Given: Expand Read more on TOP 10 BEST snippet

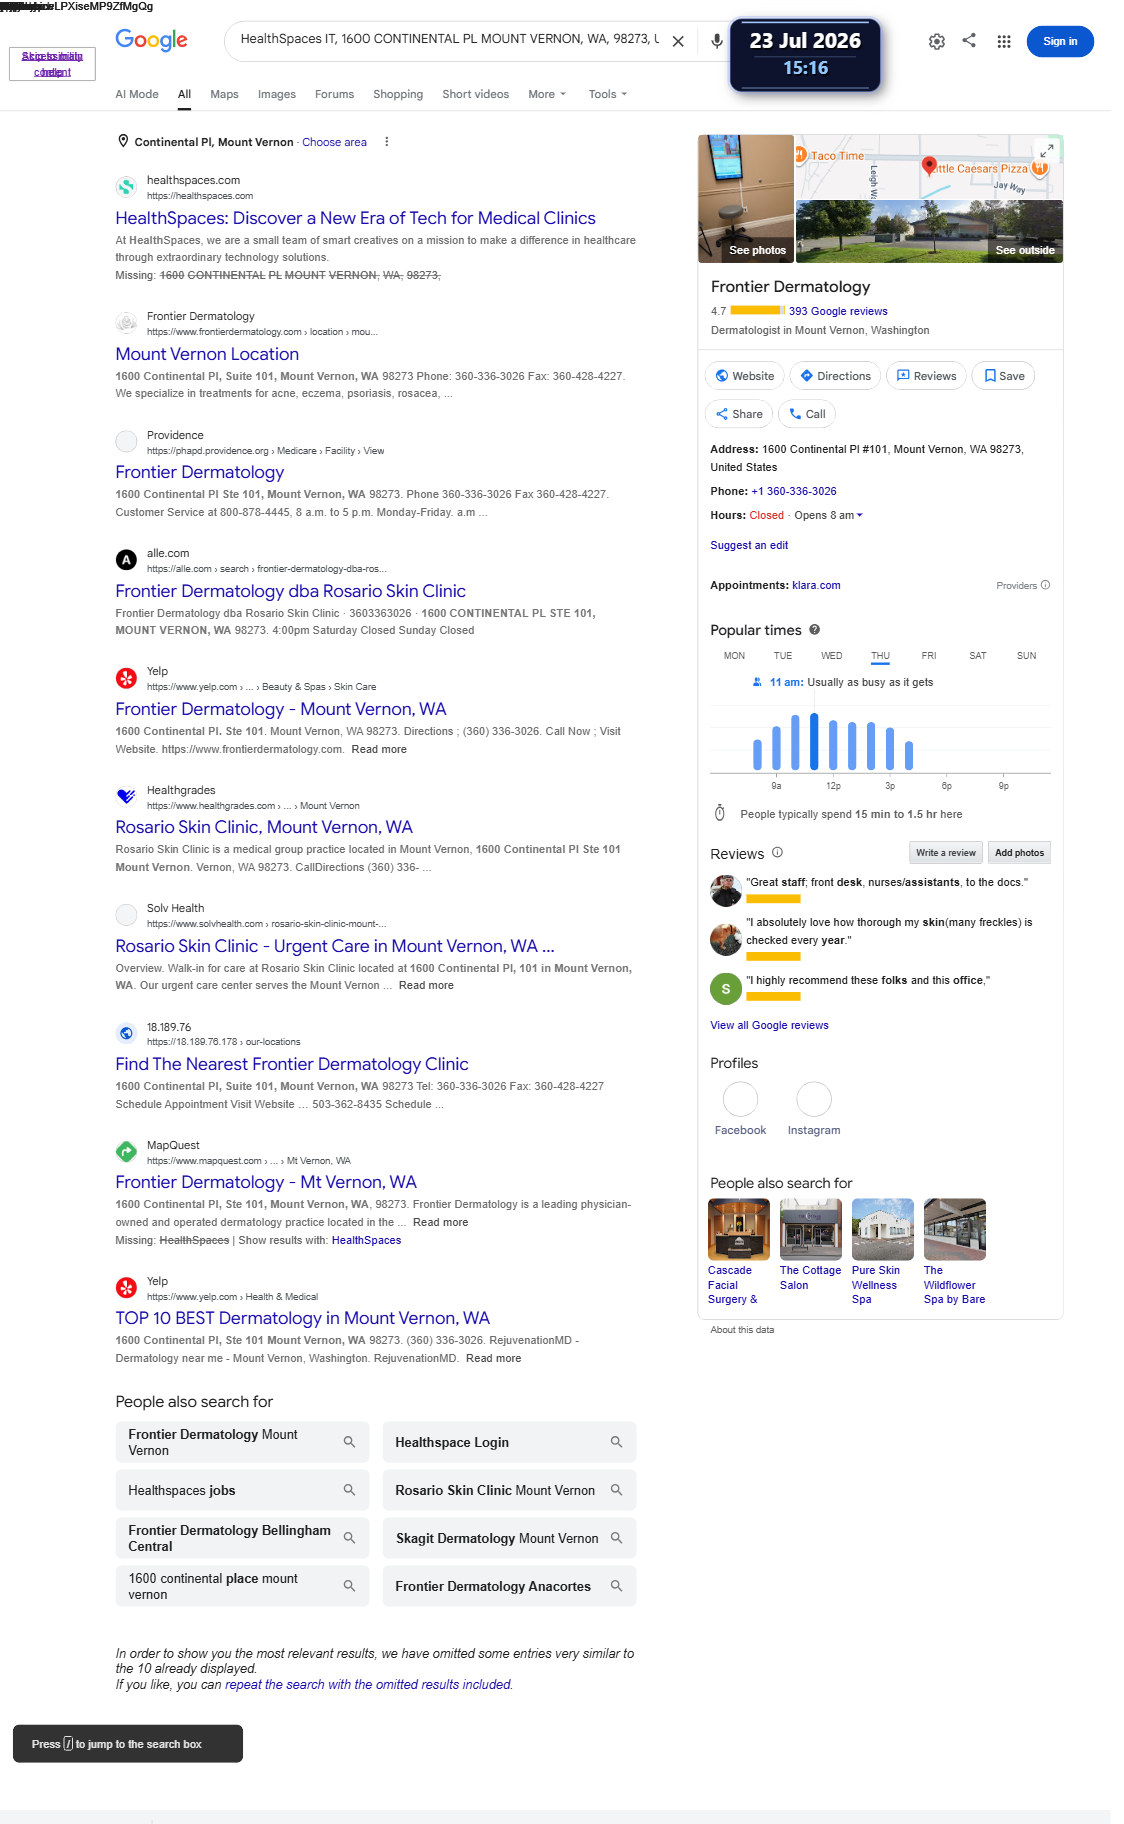Looking at the screenshot, I should pyautogui.click(x=493, y=1359).
